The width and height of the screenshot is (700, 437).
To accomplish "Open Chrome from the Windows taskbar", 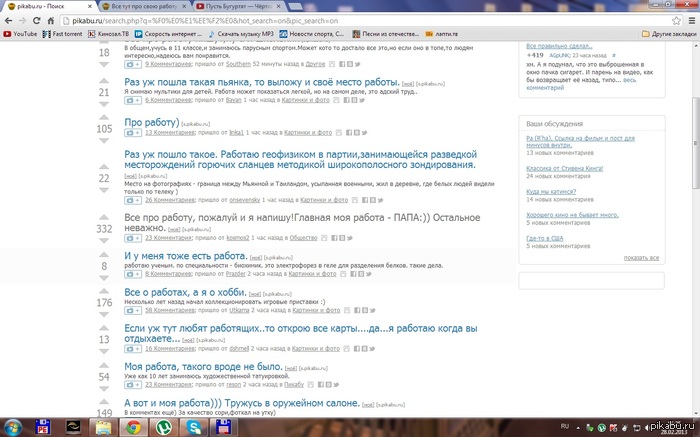I will point(132,427).
